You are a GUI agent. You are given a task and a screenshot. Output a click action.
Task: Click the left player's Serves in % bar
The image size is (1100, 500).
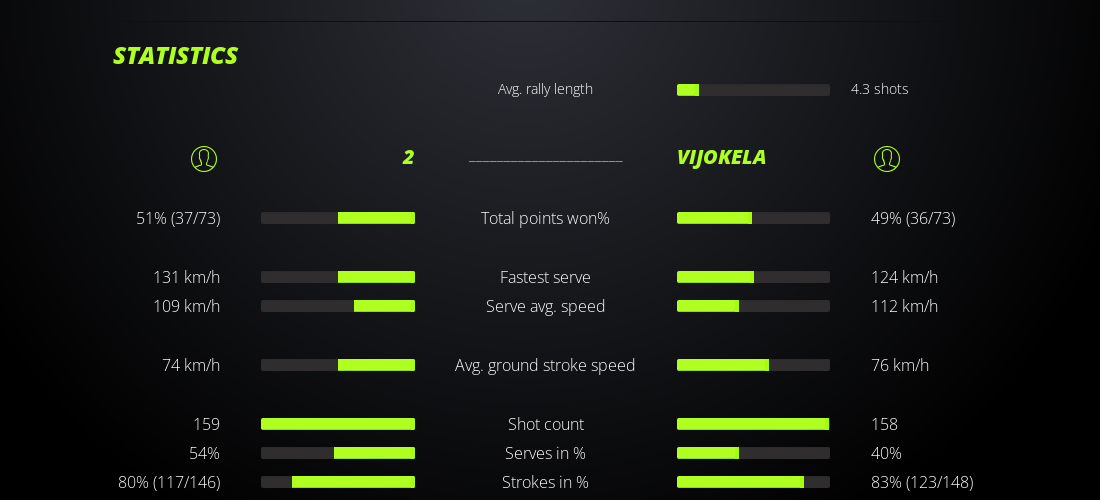pyautogui.click(x=338, y=453)
